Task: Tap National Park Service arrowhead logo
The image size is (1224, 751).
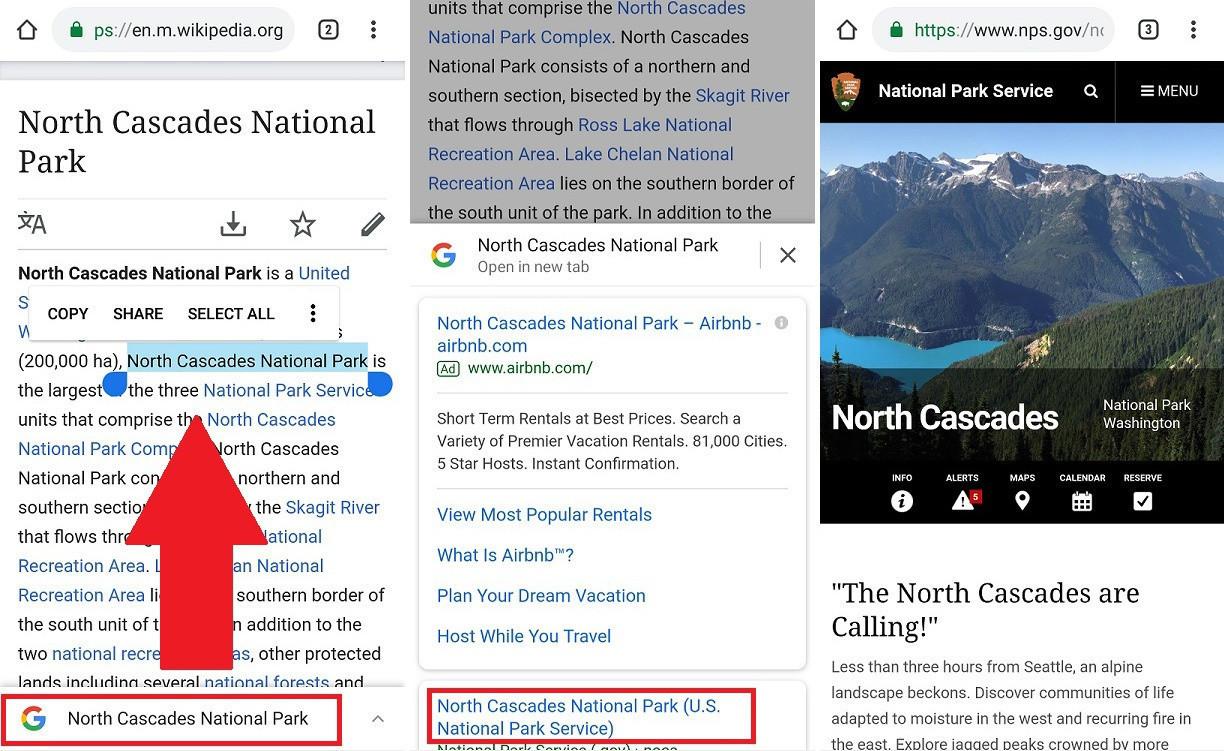Action: [845, 91]
